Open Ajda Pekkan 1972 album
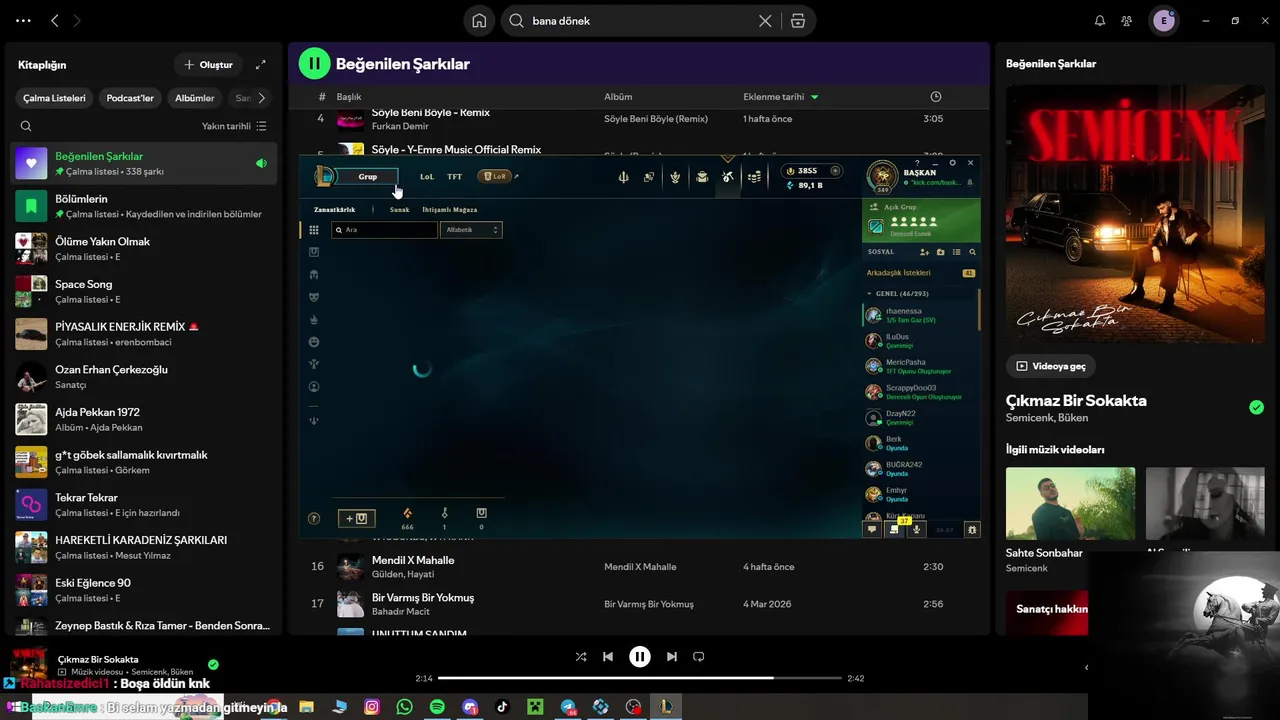 pos(144,419)
